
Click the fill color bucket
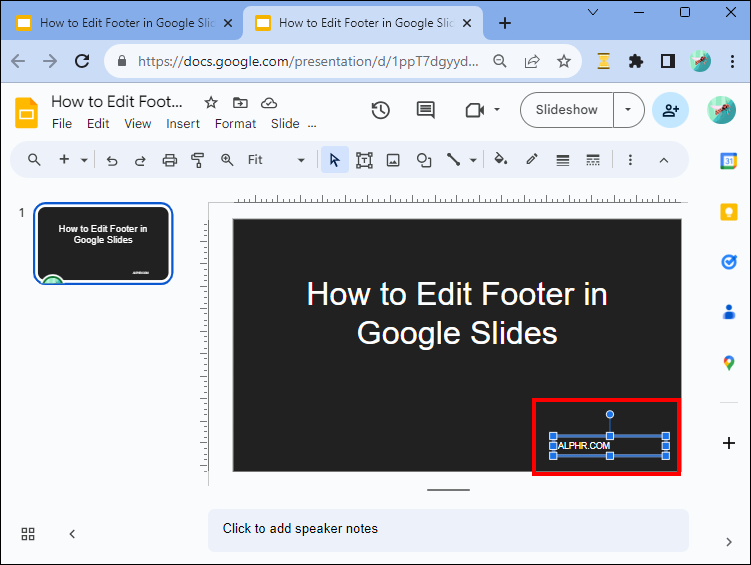coord(501,160)
